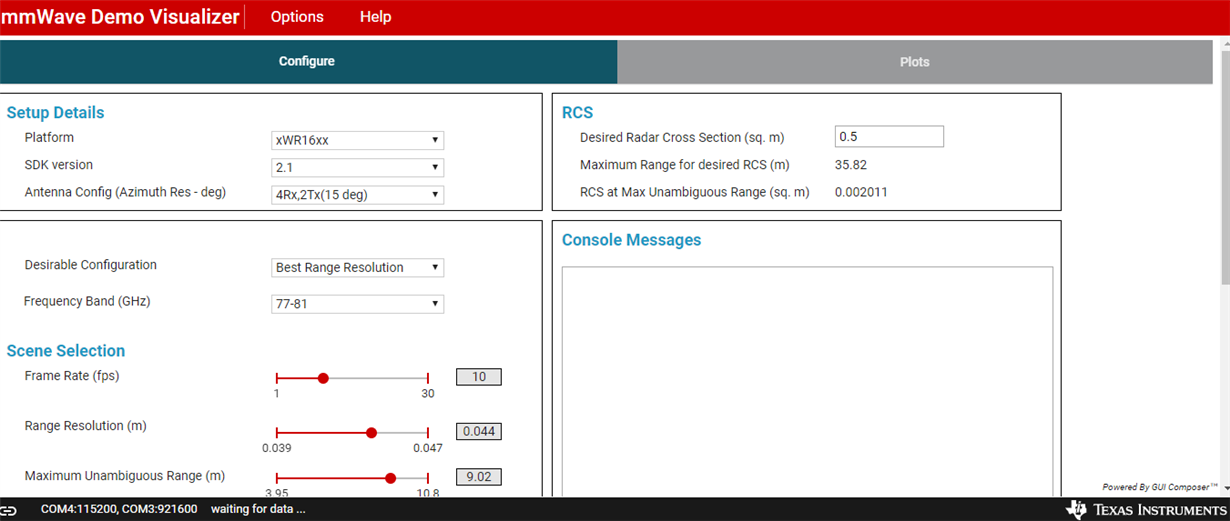
Task: Click the Frame Rate slider handle
Action: coord(323,378)
